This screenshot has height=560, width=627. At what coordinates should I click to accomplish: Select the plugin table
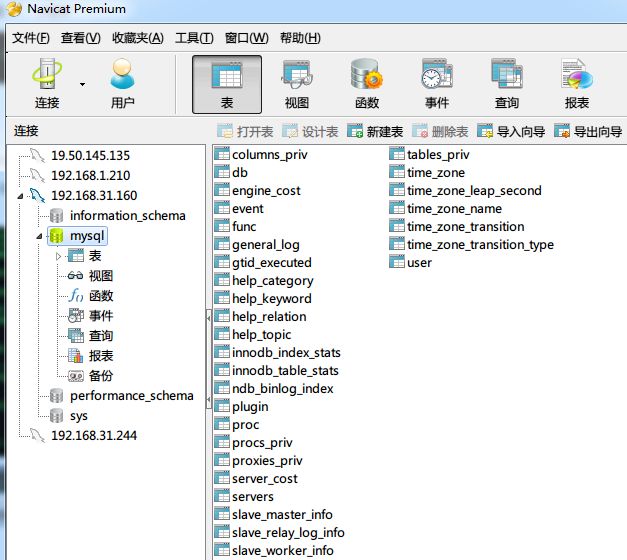[250, 407]
